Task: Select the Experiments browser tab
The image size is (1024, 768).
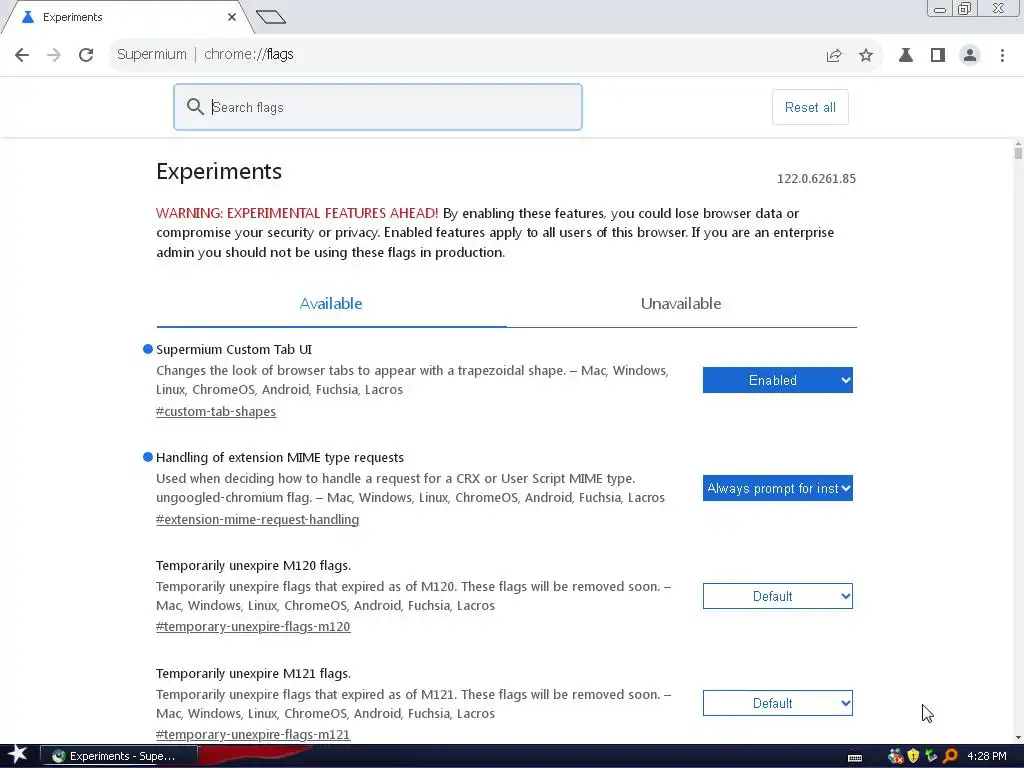Action: point(127,17)
